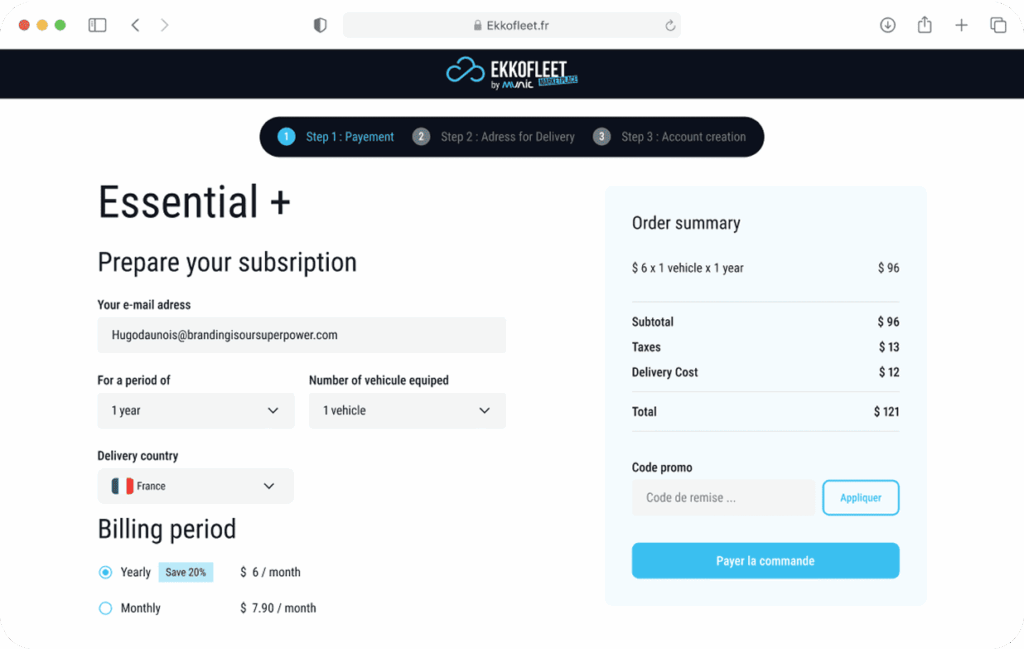Click the '$ 6 / month' price
The image size is (1024, 649).
click(270, 572)
